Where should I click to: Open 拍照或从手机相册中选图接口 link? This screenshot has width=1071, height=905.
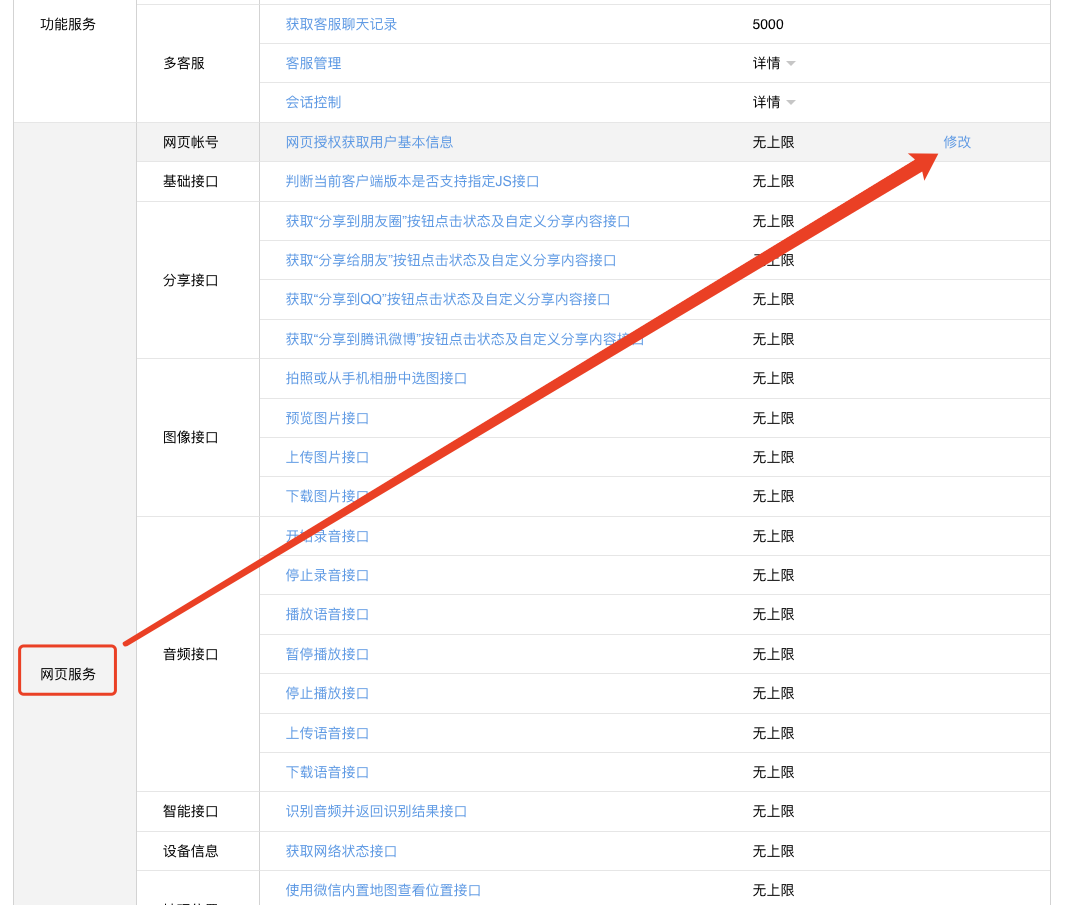(x=376, y=378)
